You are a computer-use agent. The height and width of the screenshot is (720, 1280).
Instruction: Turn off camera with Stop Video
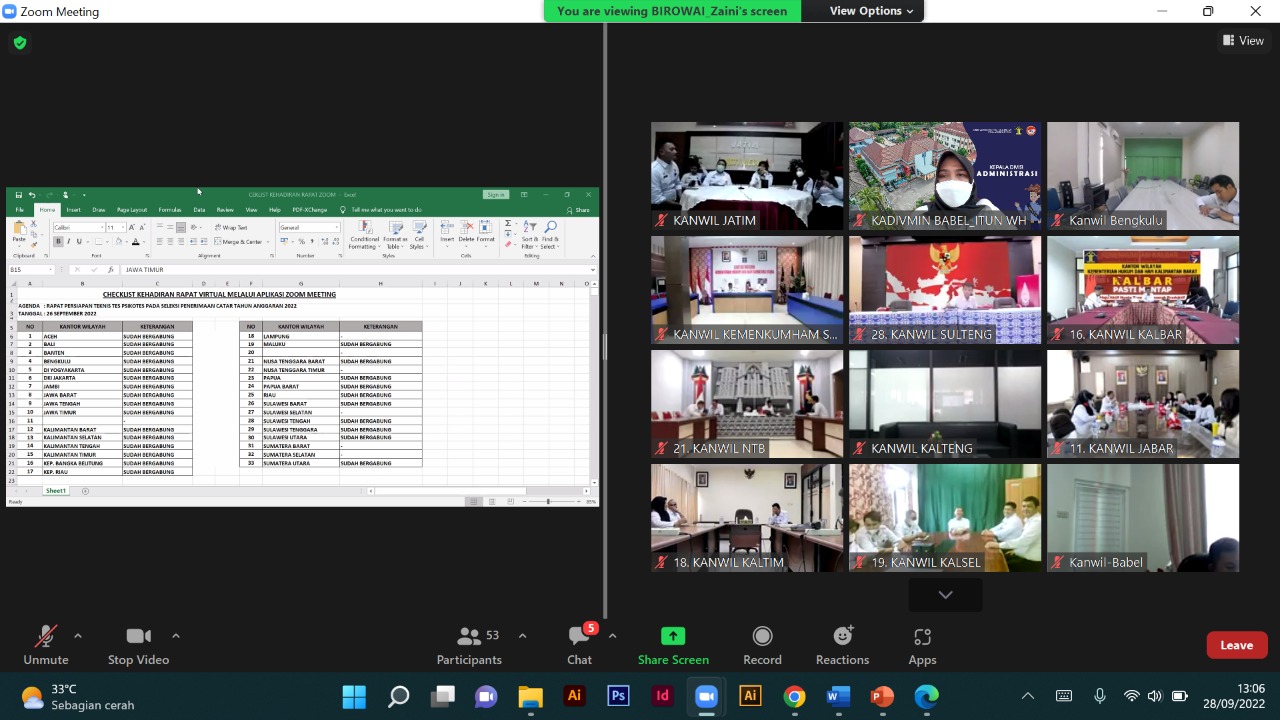coord(138,645)
